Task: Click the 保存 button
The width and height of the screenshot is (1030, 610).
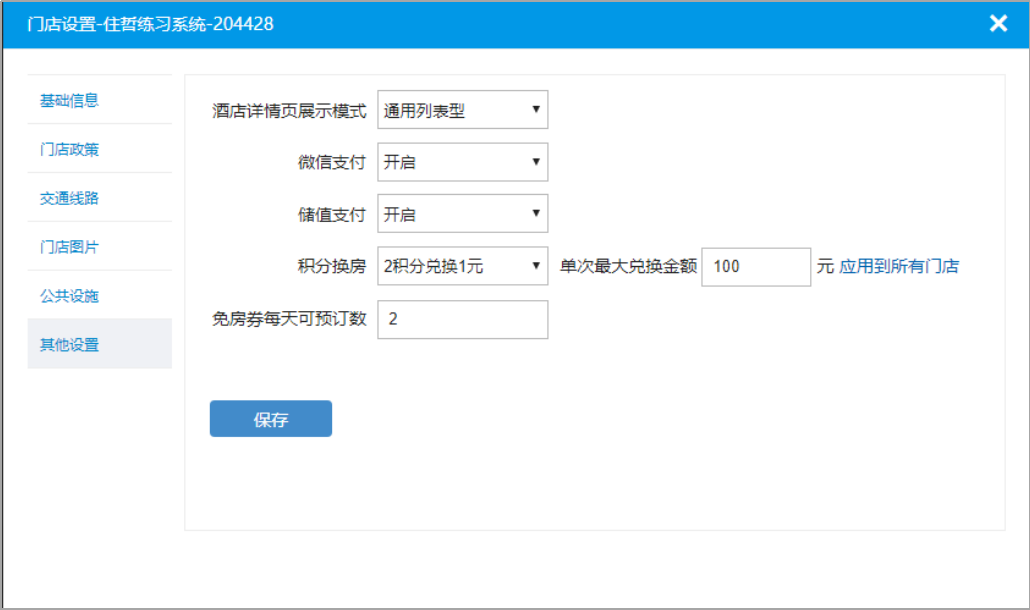Action: [x=271, y=419]
